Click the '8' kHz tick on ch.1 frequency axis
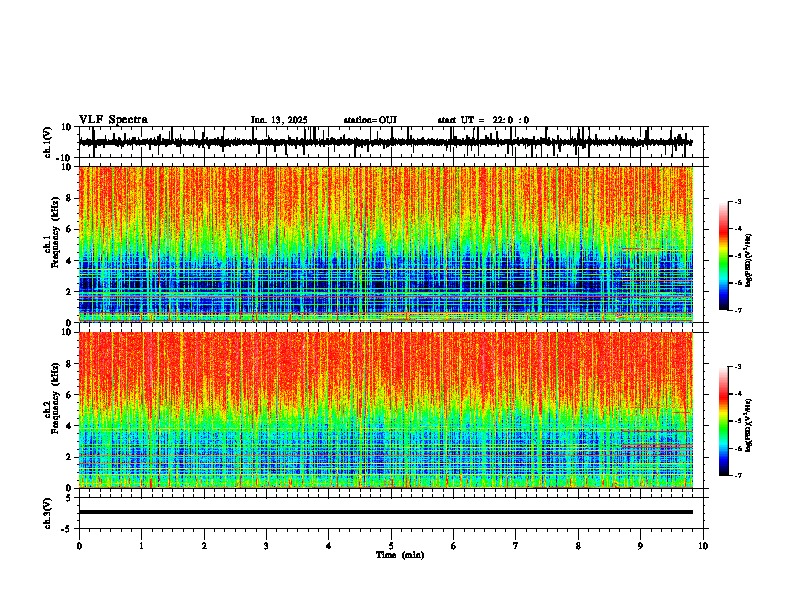Viewport: 792px width, 612px height. (x=70, y=198)
